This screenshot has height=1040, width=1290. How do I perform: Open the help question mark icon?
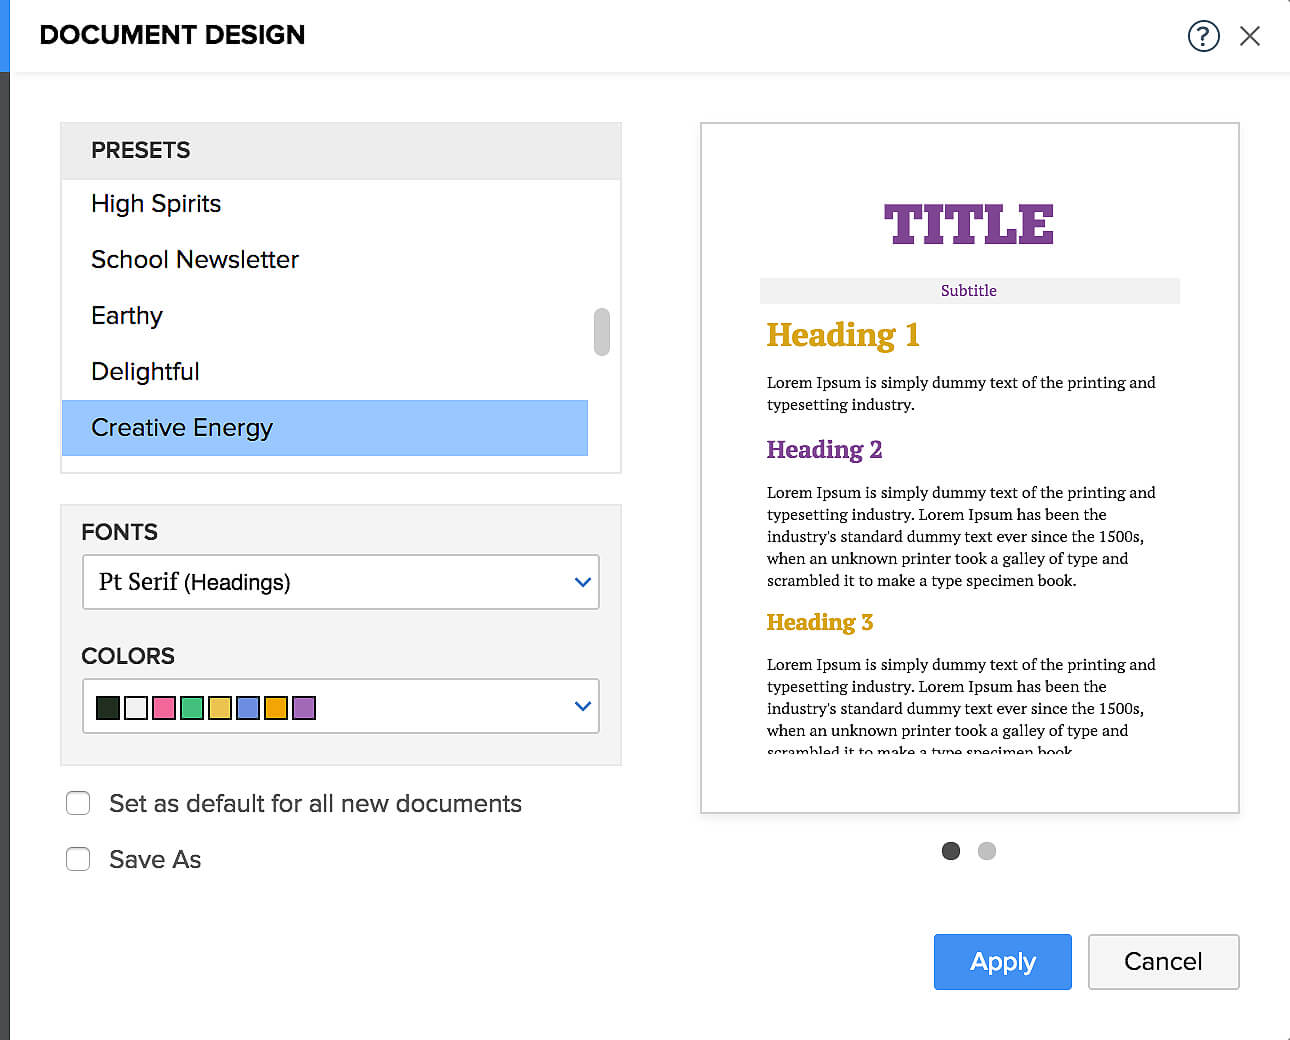pos(1203,36)
